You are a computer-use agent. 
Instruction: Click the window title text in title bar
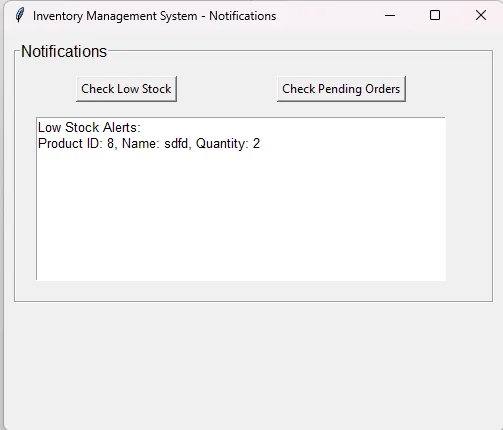tap(154, 16)
